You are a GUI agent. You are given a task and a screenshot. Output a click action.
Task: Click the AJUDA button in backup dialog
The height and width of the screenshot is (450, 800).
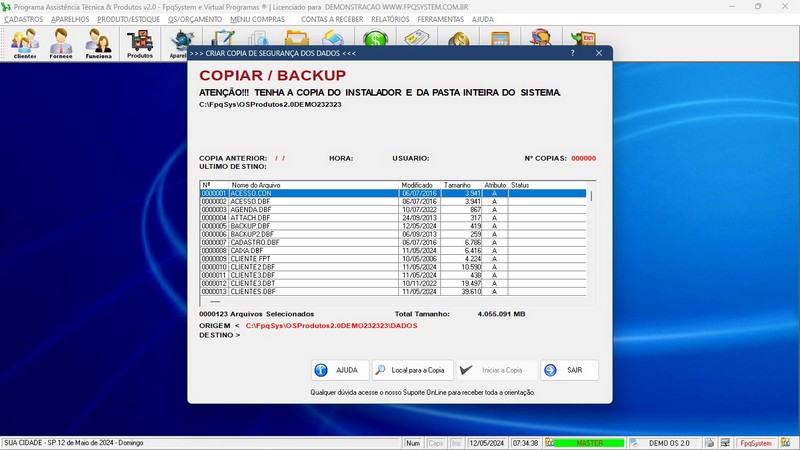[x=340, y=370]
